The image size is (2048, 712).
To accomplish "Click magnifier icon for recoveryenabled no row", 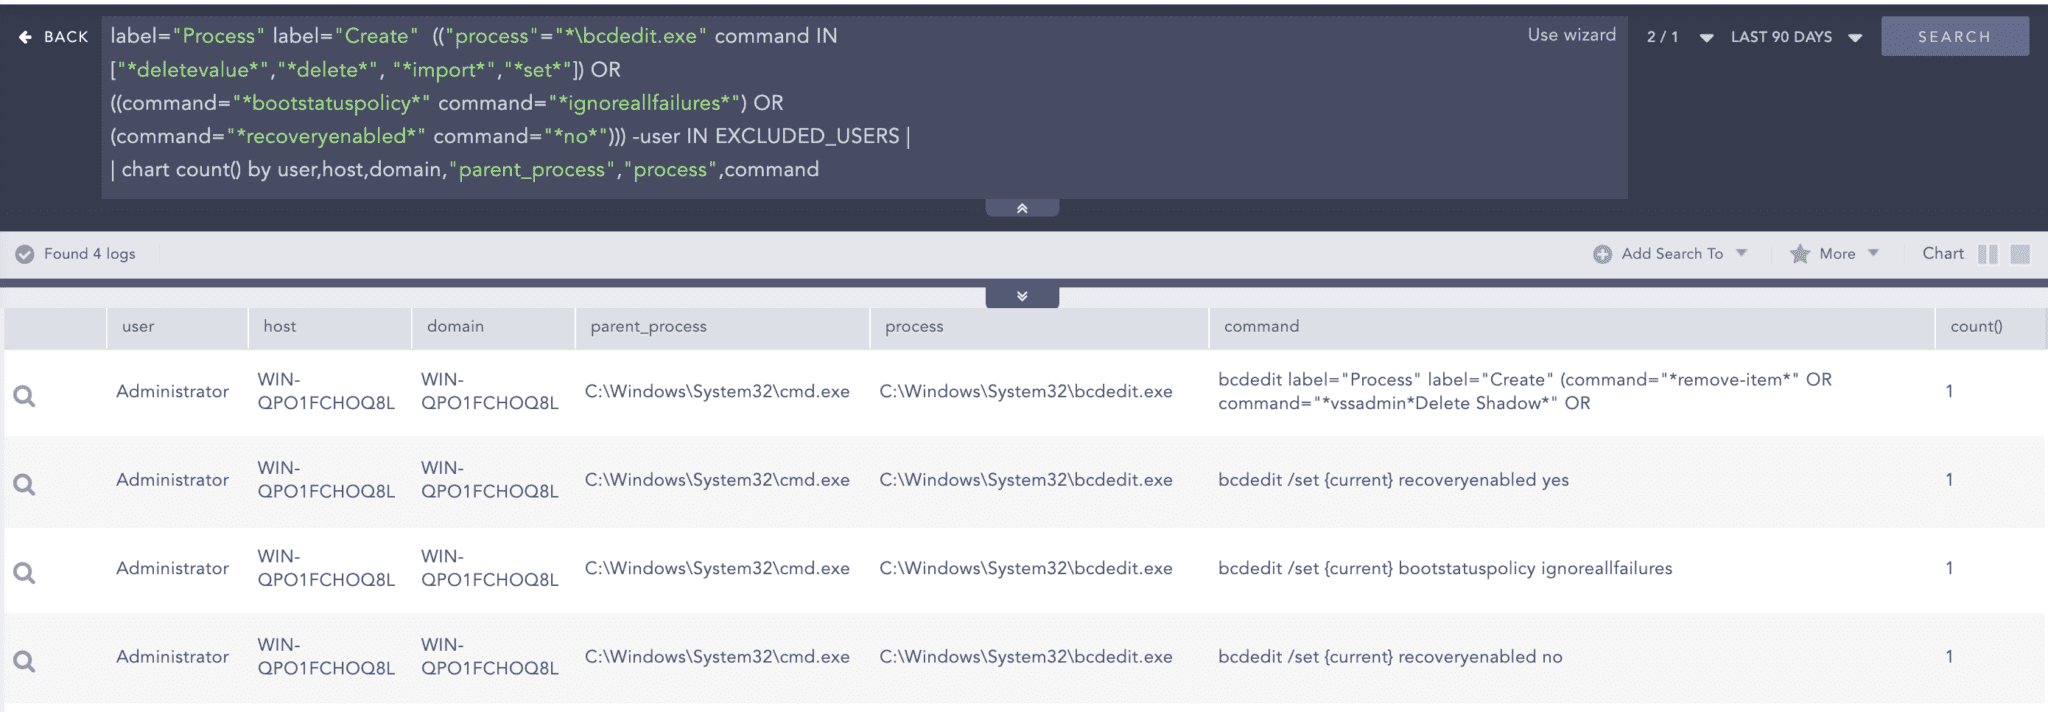I will coord(25,662).
